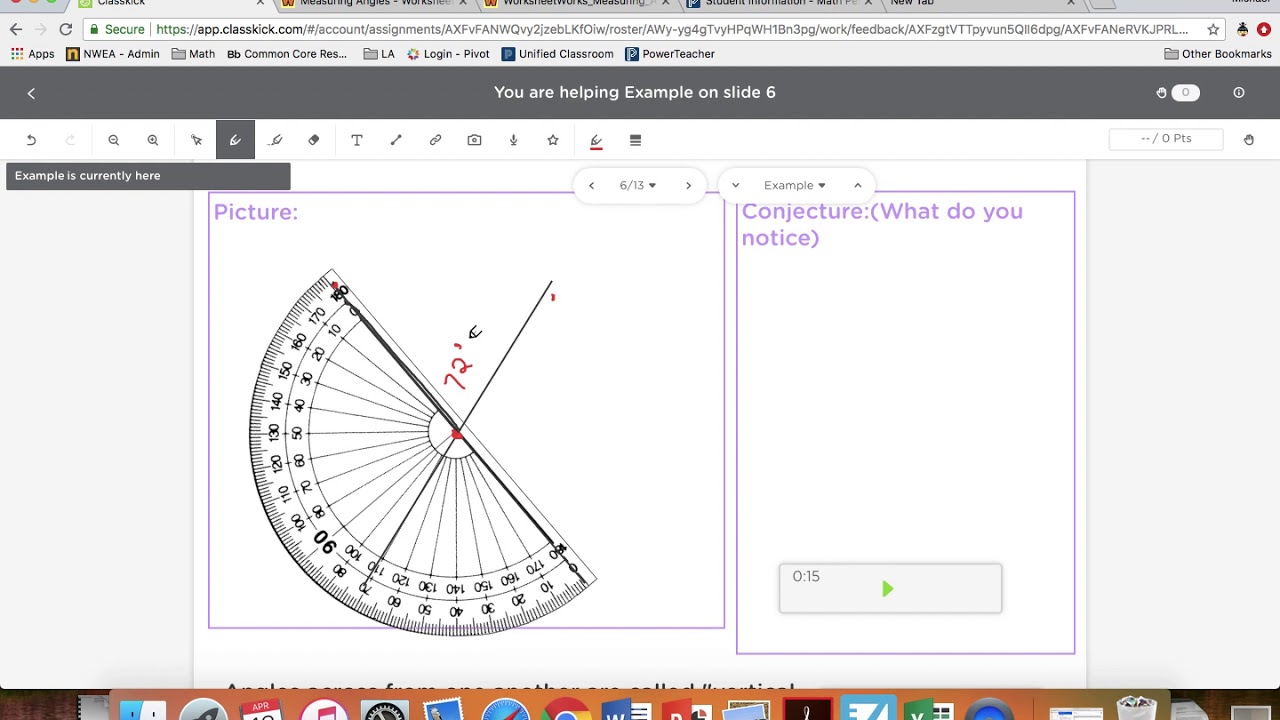Open the Login - Pivot bookmark

point(448,54)
